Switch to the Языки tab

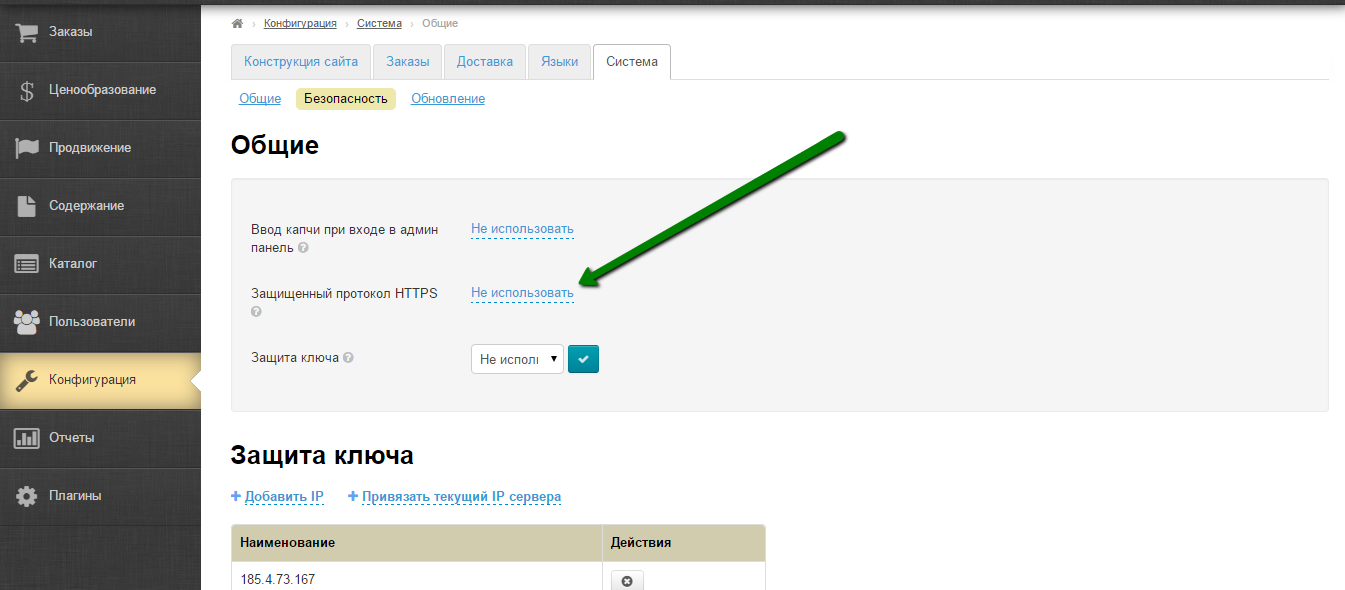click(x=560, y=62)
